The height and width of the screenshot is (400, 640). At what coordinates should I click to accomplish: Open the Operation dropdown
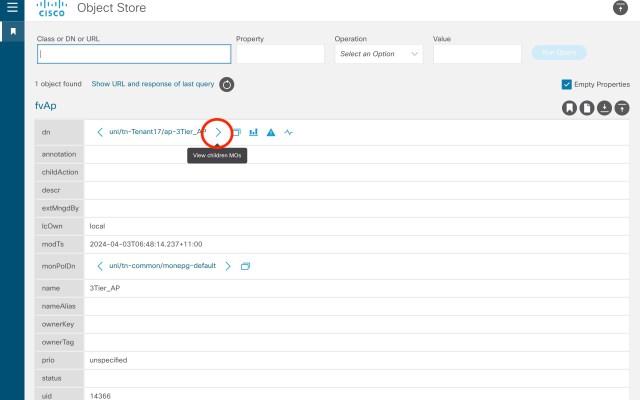coord(378,54)
